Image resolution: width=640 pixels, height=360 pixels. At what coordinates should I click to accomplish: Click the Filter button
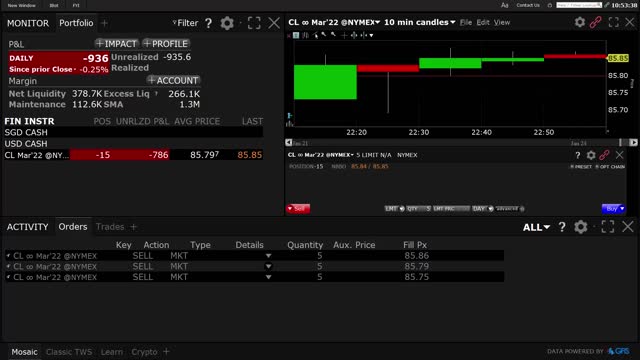coord(185,23)
